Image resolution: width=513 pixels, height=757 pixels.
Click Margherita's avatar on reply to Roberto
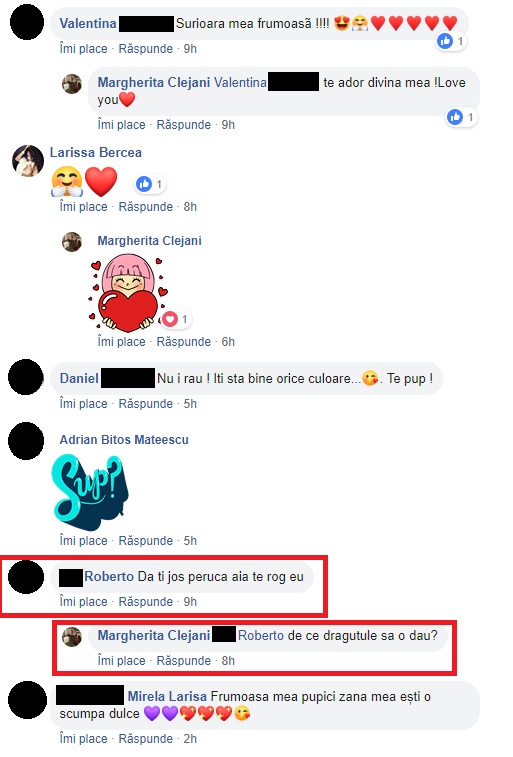(x=72, y=637)
